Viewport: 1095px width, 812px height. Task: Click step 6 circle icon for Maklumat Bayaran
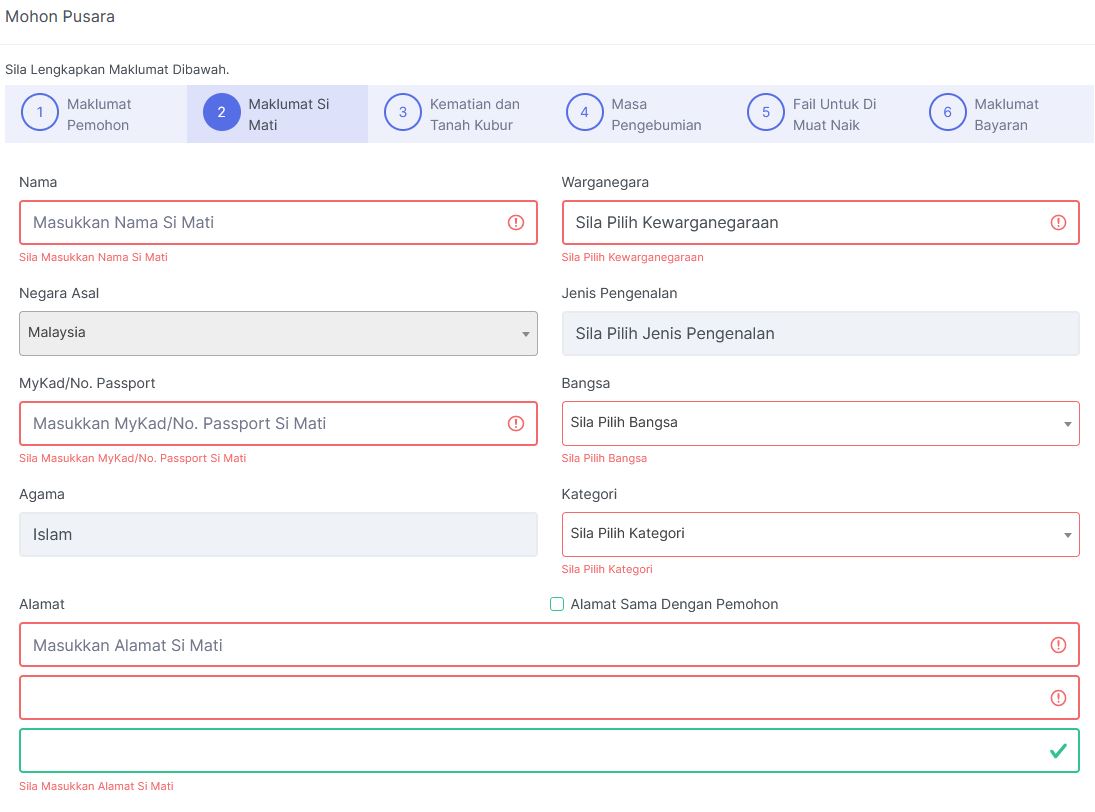tap(947, 113)
